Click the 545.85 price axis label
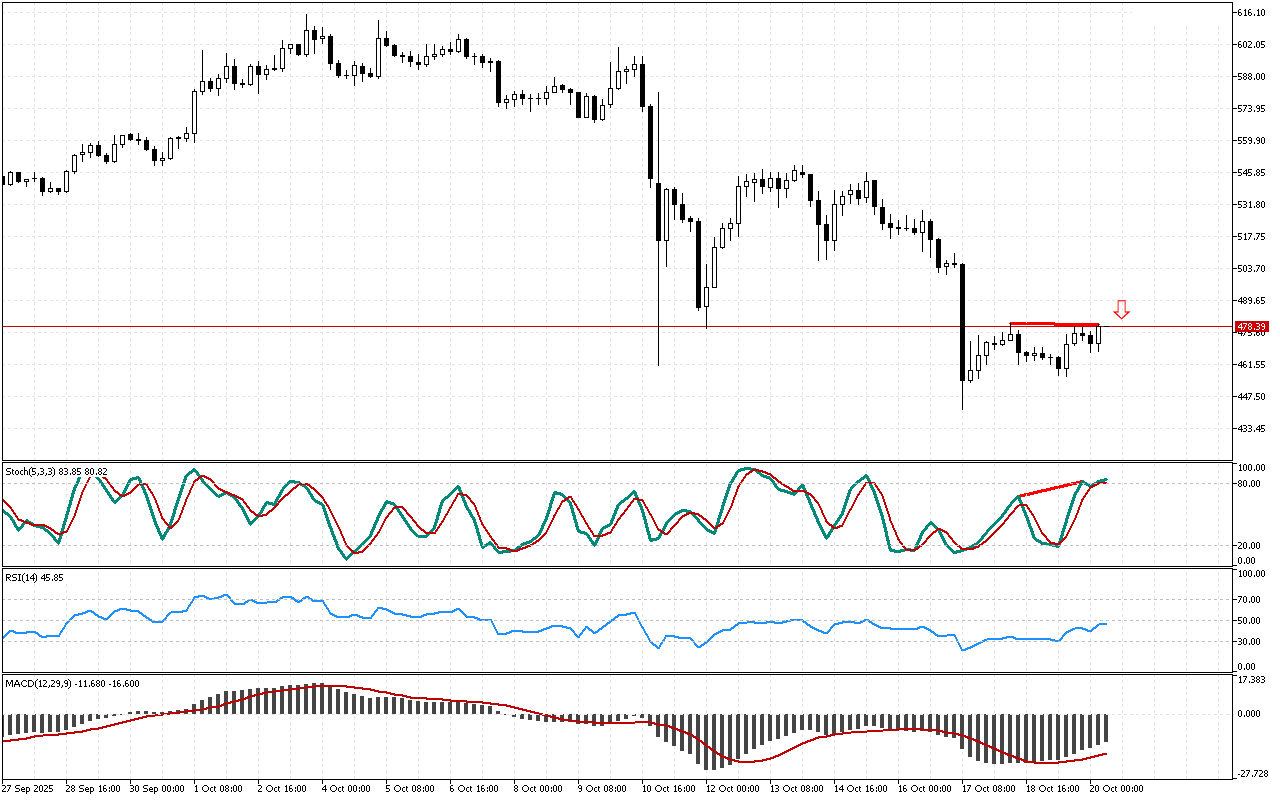The image size is (1280, 800). (1251, 172)
